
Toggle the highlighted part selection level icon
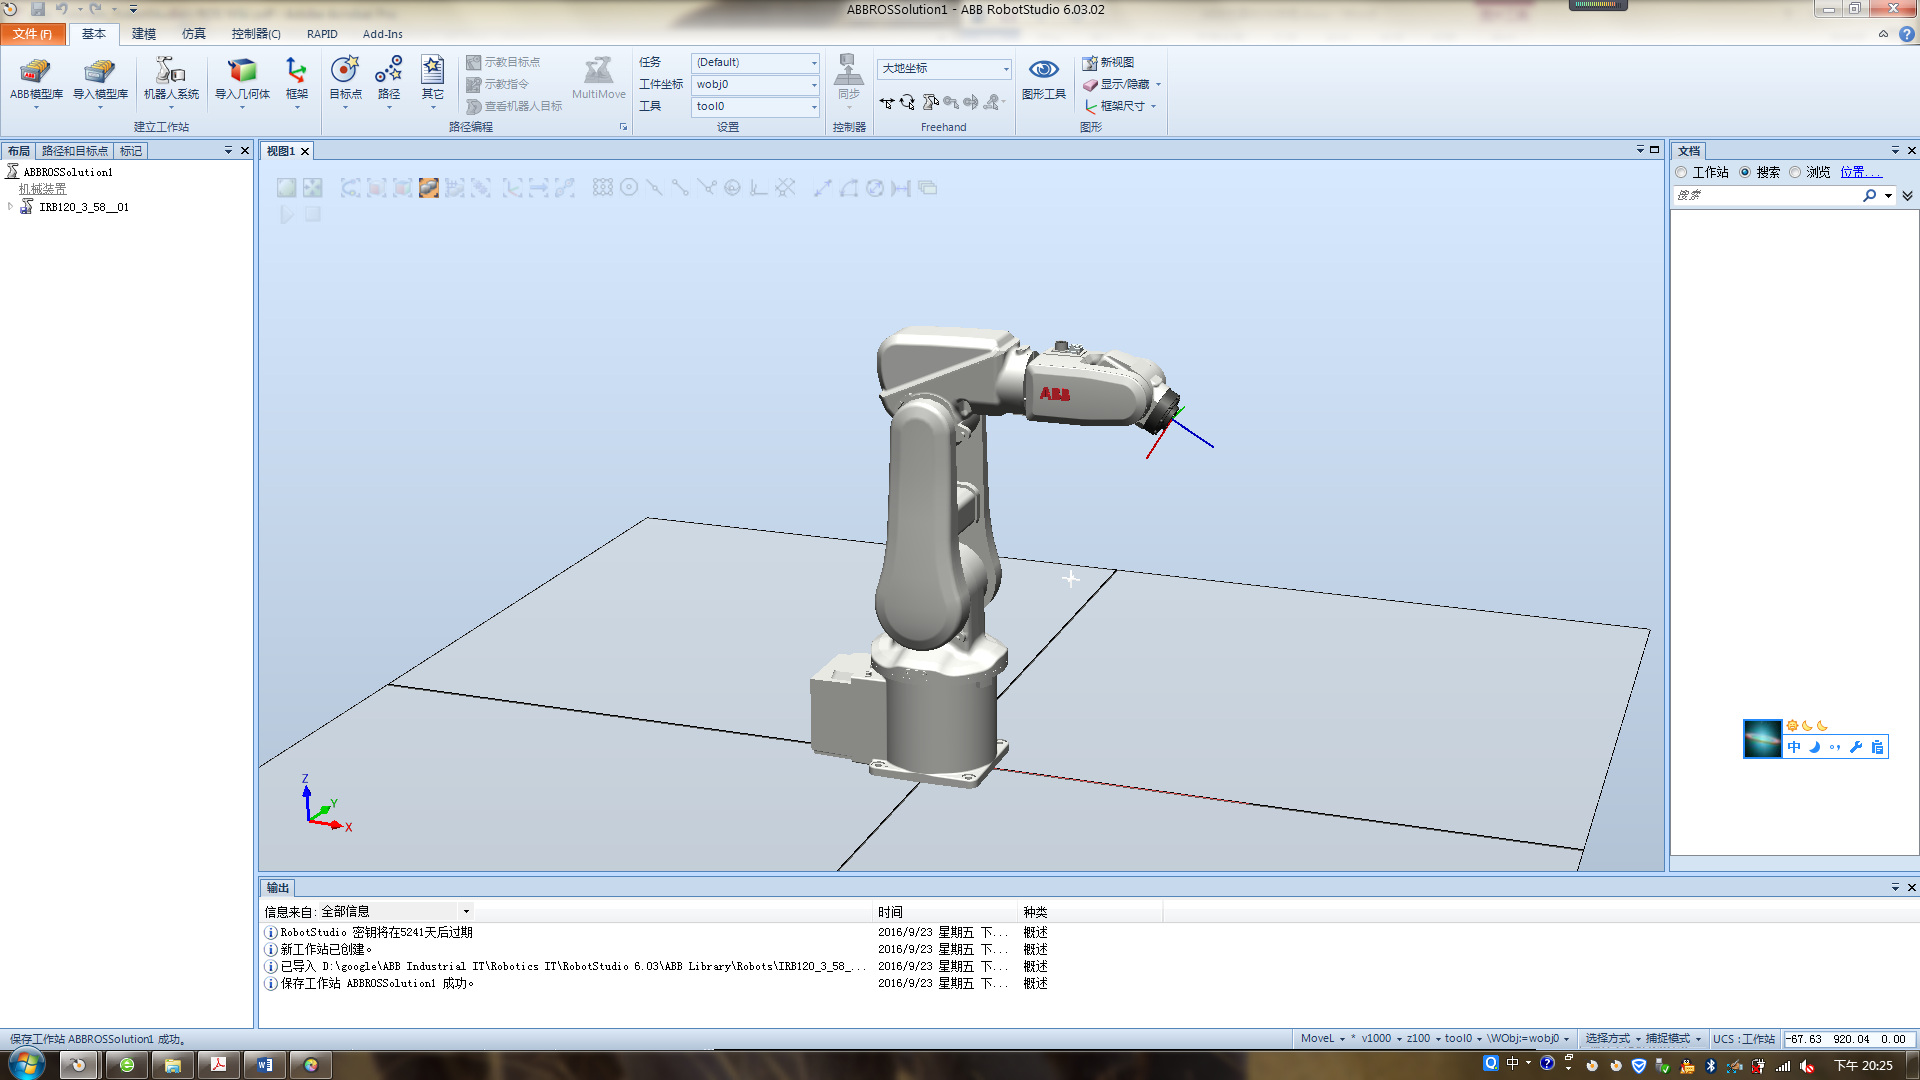click(429, 188)
